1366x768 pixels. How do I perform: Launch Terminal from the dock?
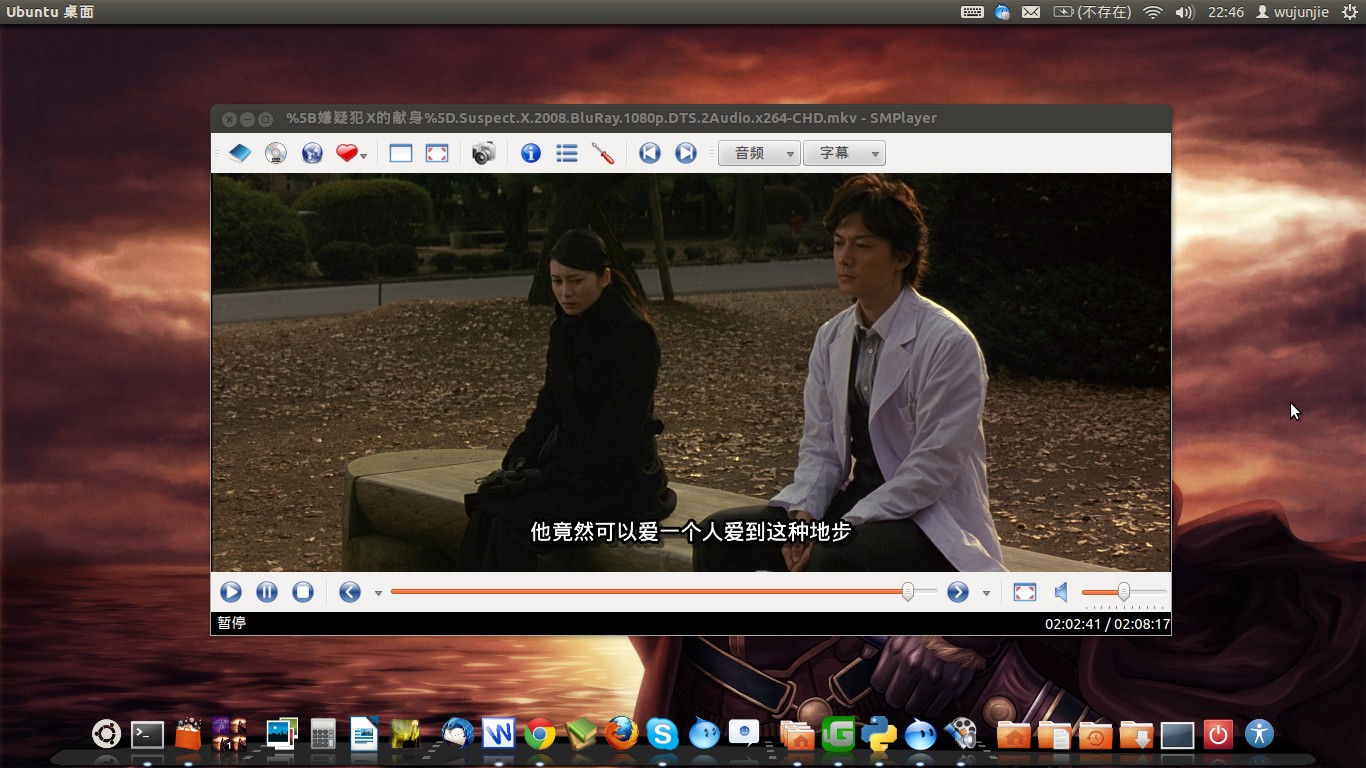point(148,735)
